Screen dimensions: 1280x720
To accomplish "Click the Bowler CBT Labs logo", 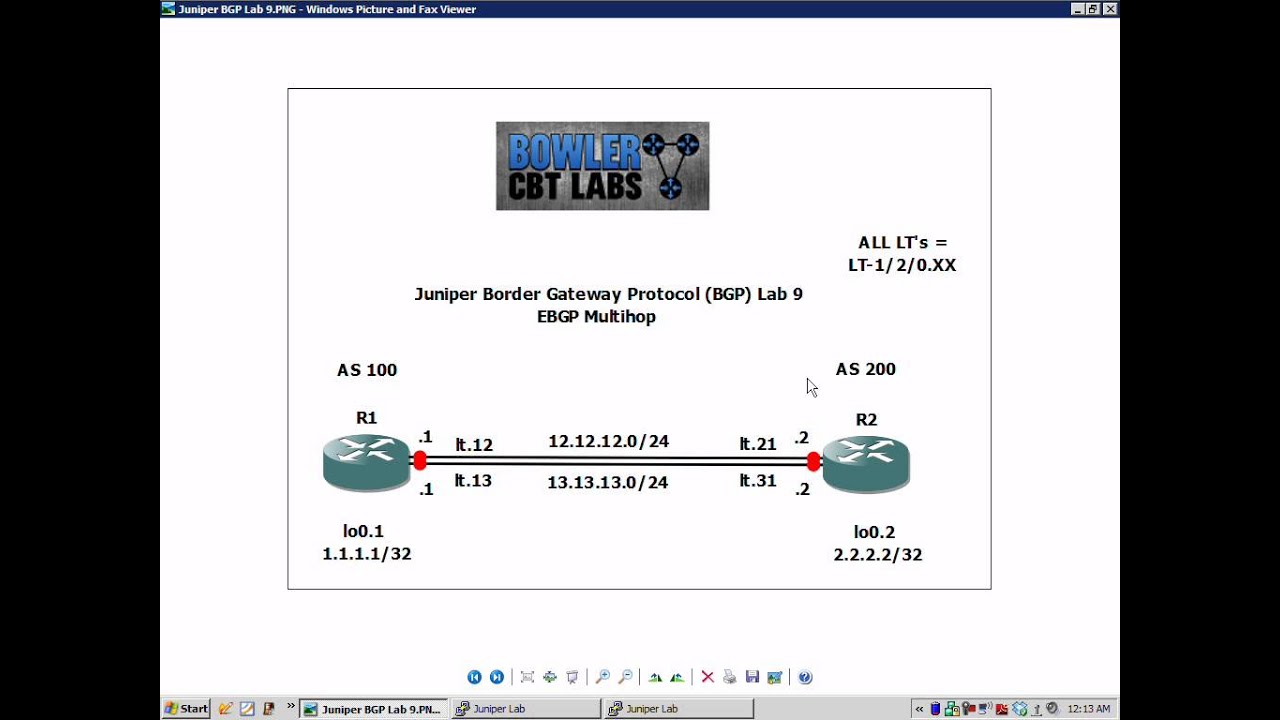I will pos(602,166).
